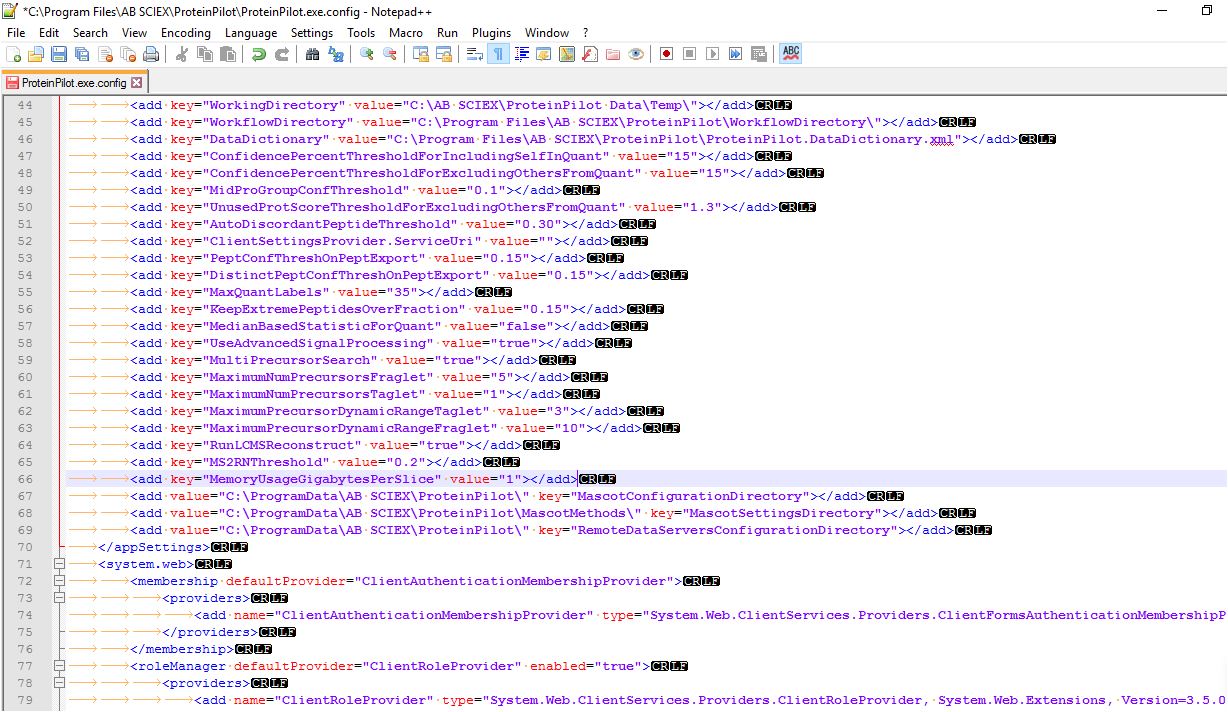Toggle synchronized horizontal scrolling
This screenshot has width=1228, height=712.
[444, 53]
